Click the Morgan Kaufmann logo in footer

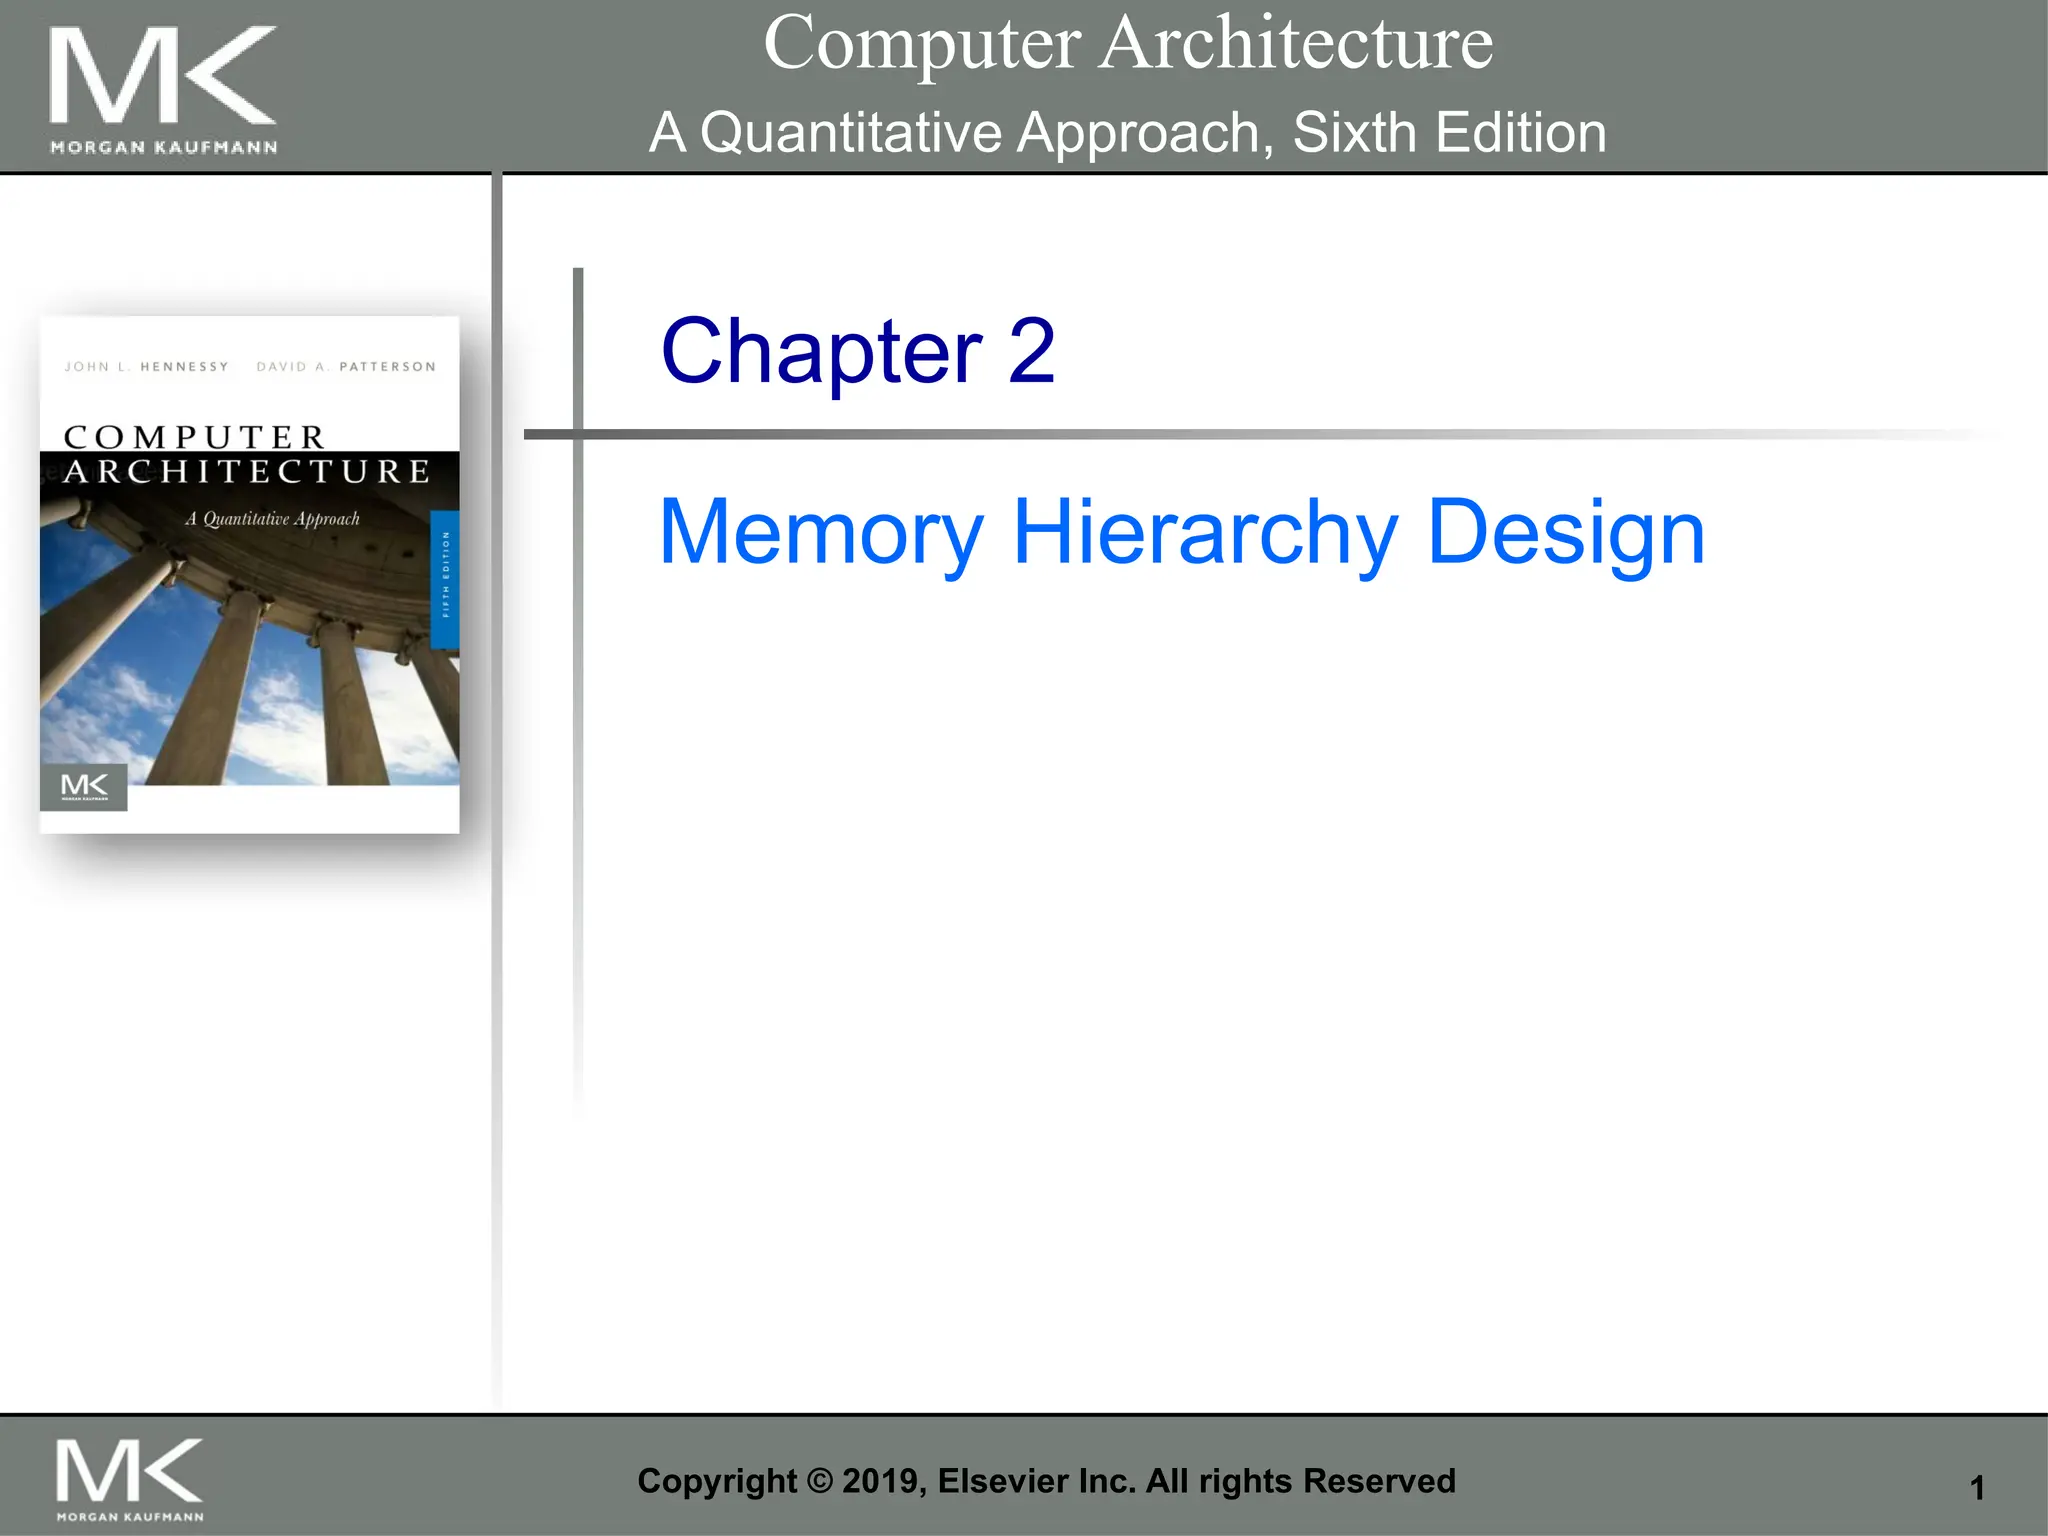pos(130,1469)
